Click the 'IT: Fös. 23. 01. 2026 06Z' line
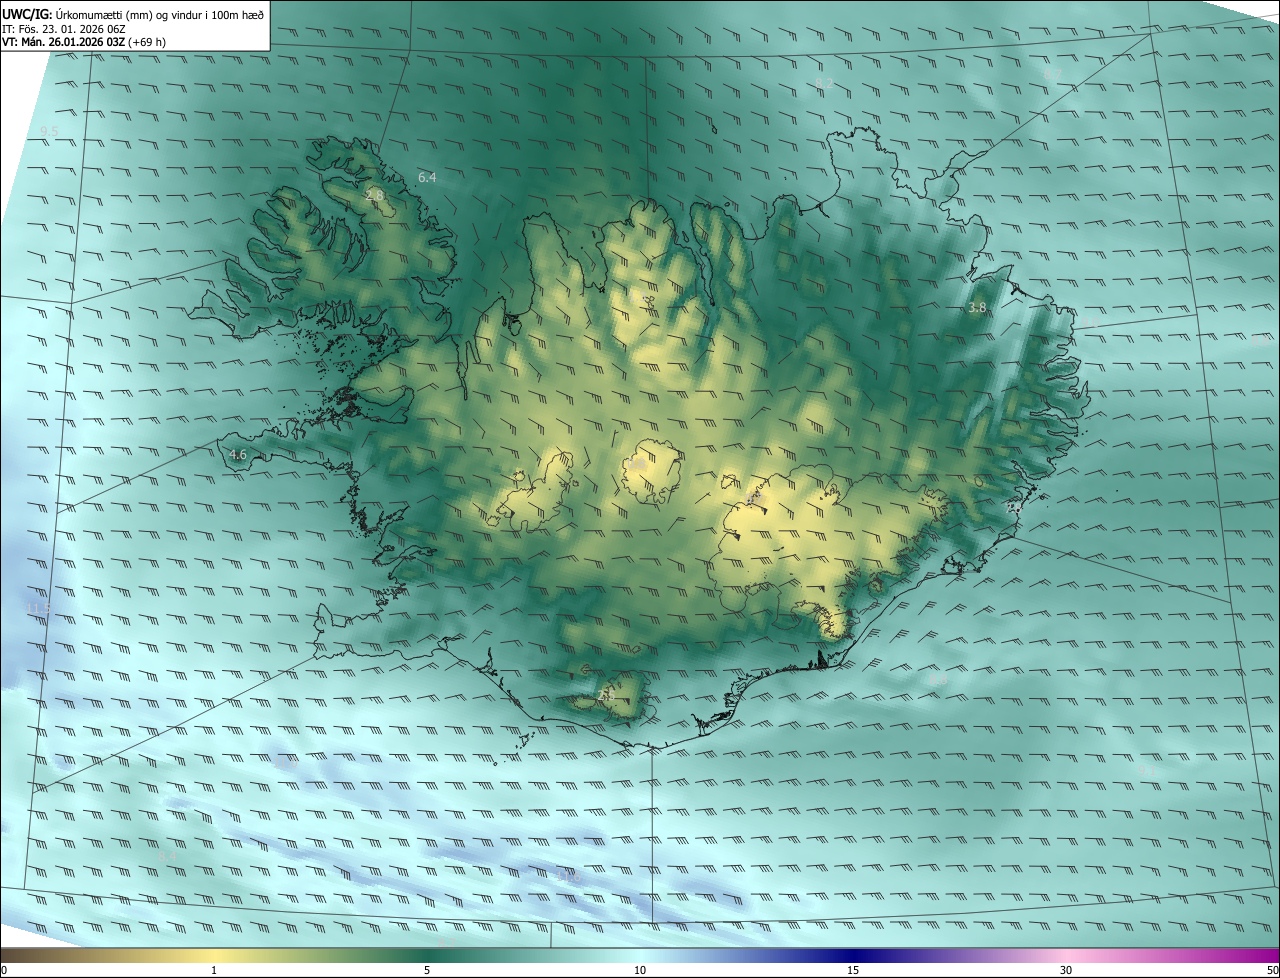1280x978 pixels. [x=64, y=29]
